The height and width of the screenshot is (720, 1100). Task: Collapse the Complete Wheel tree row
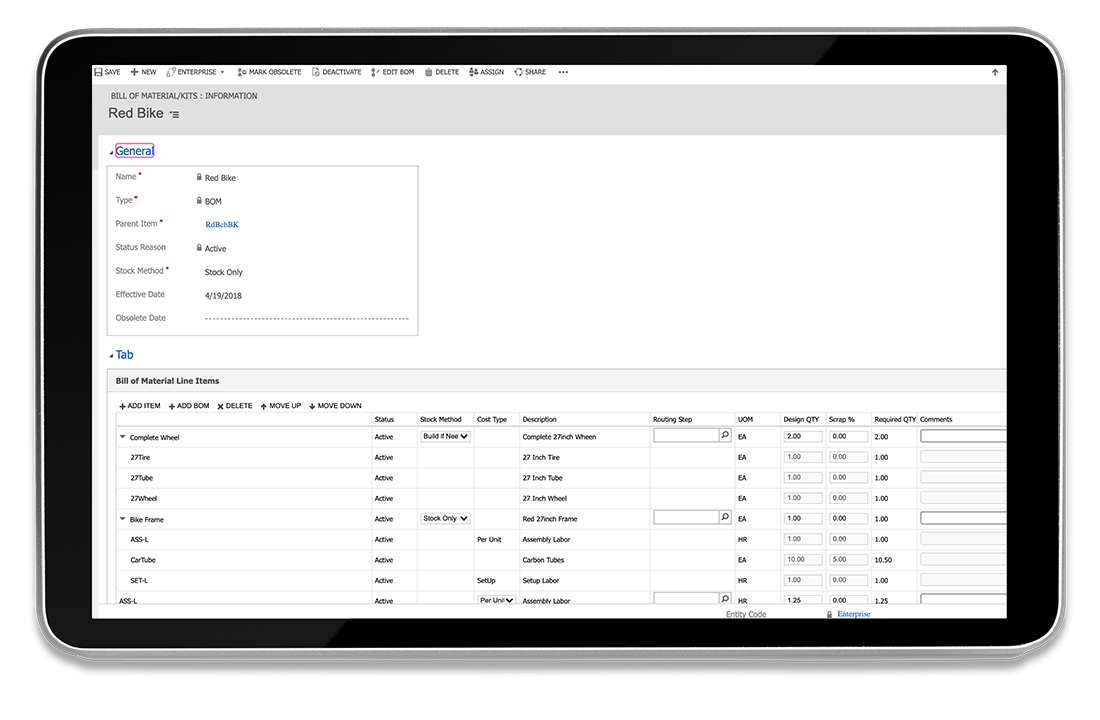(123, 437)
